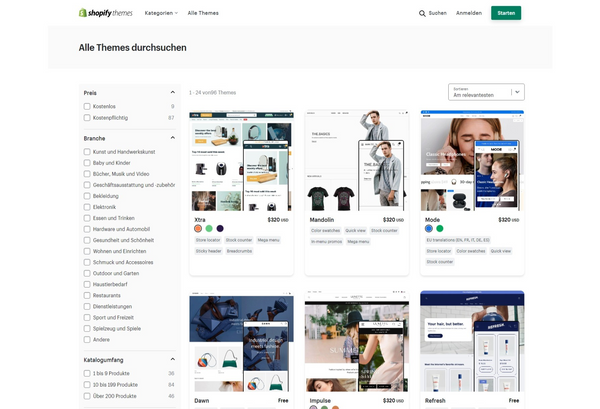This screenshot has width=600, height=409.
Task: Click the Mandolin theme title
Action: coord(322,220)
